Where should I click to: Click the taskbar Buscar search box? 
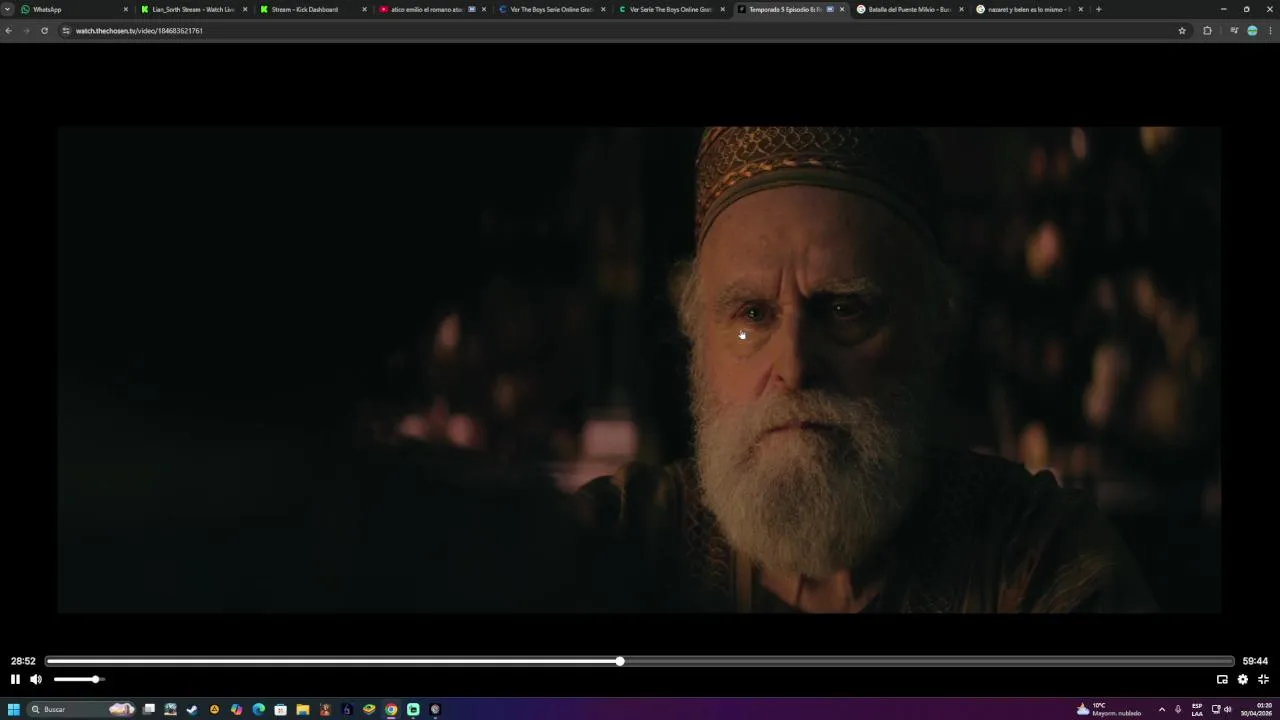(82, 709)
